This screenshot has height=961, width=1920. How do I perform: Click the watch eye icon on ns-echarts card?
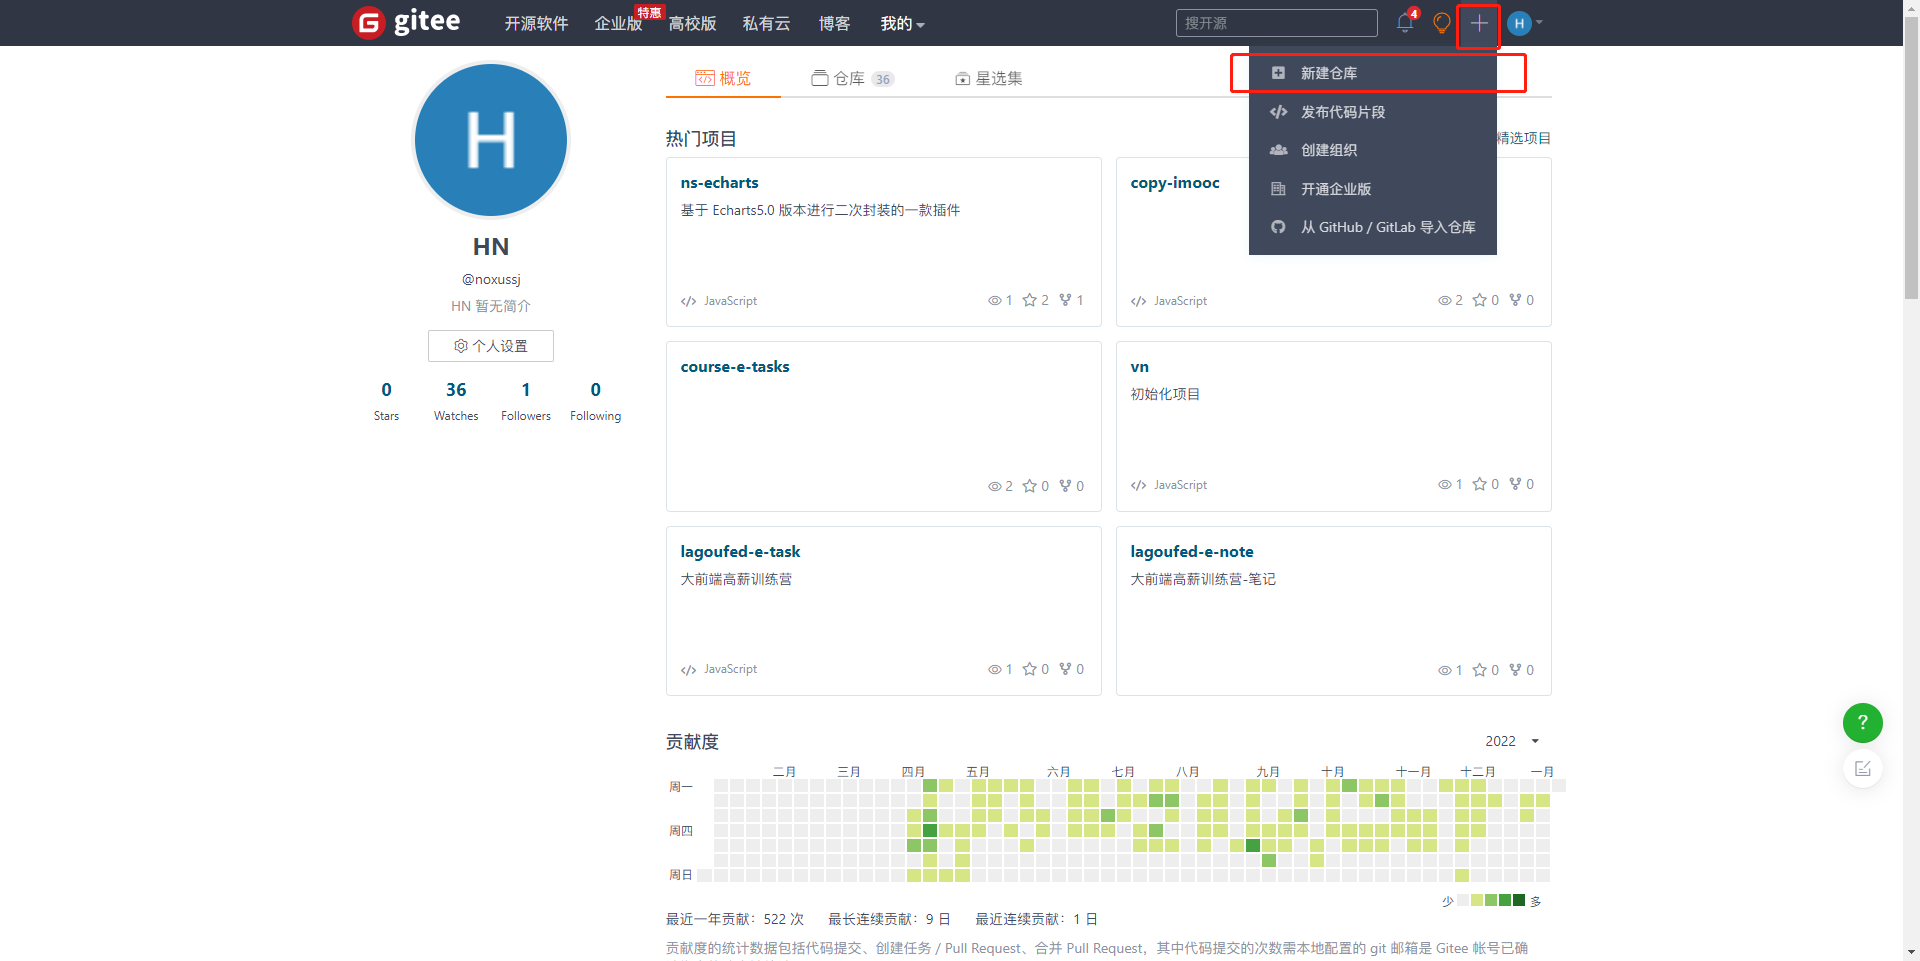pos(994,300)
